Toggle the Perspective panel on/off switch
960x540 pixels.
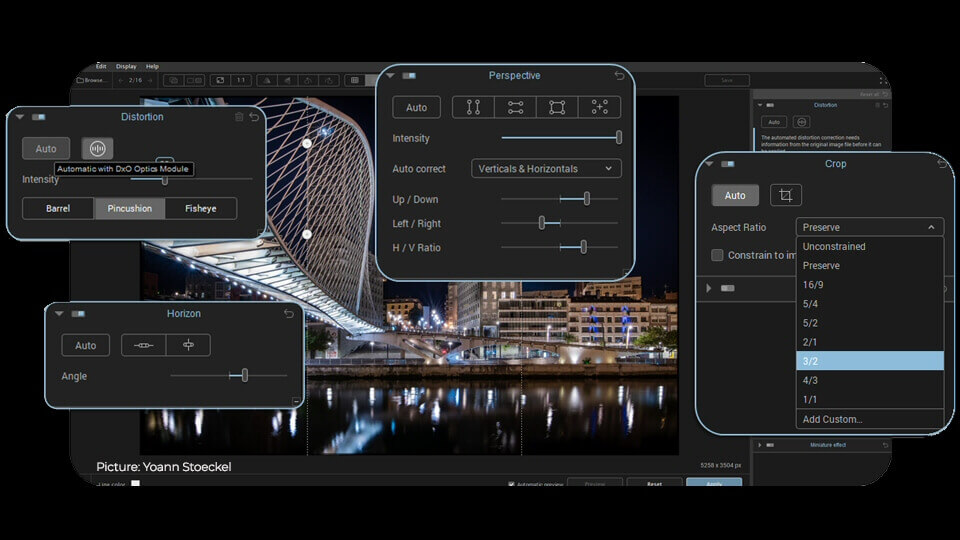(x=409, y=75)
